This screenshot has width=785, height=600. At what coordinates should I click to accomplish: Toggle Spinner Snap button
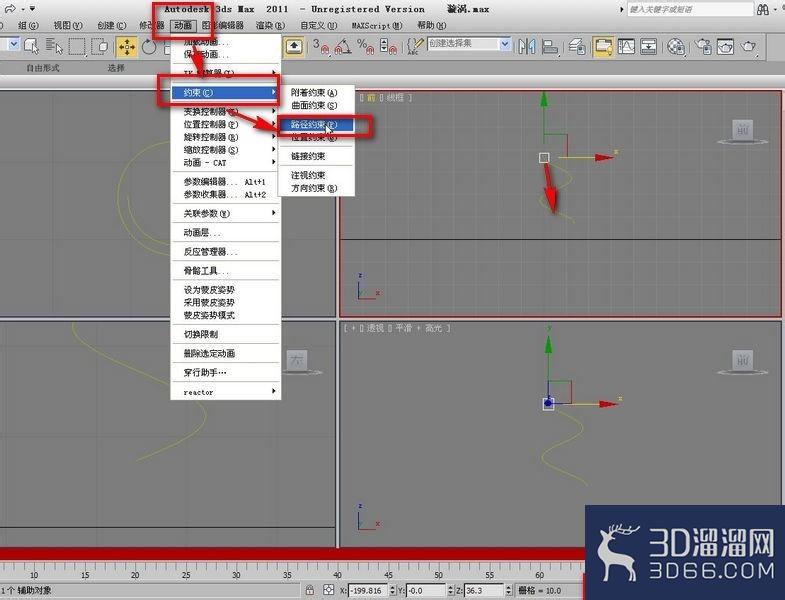(x=388, y=47)
